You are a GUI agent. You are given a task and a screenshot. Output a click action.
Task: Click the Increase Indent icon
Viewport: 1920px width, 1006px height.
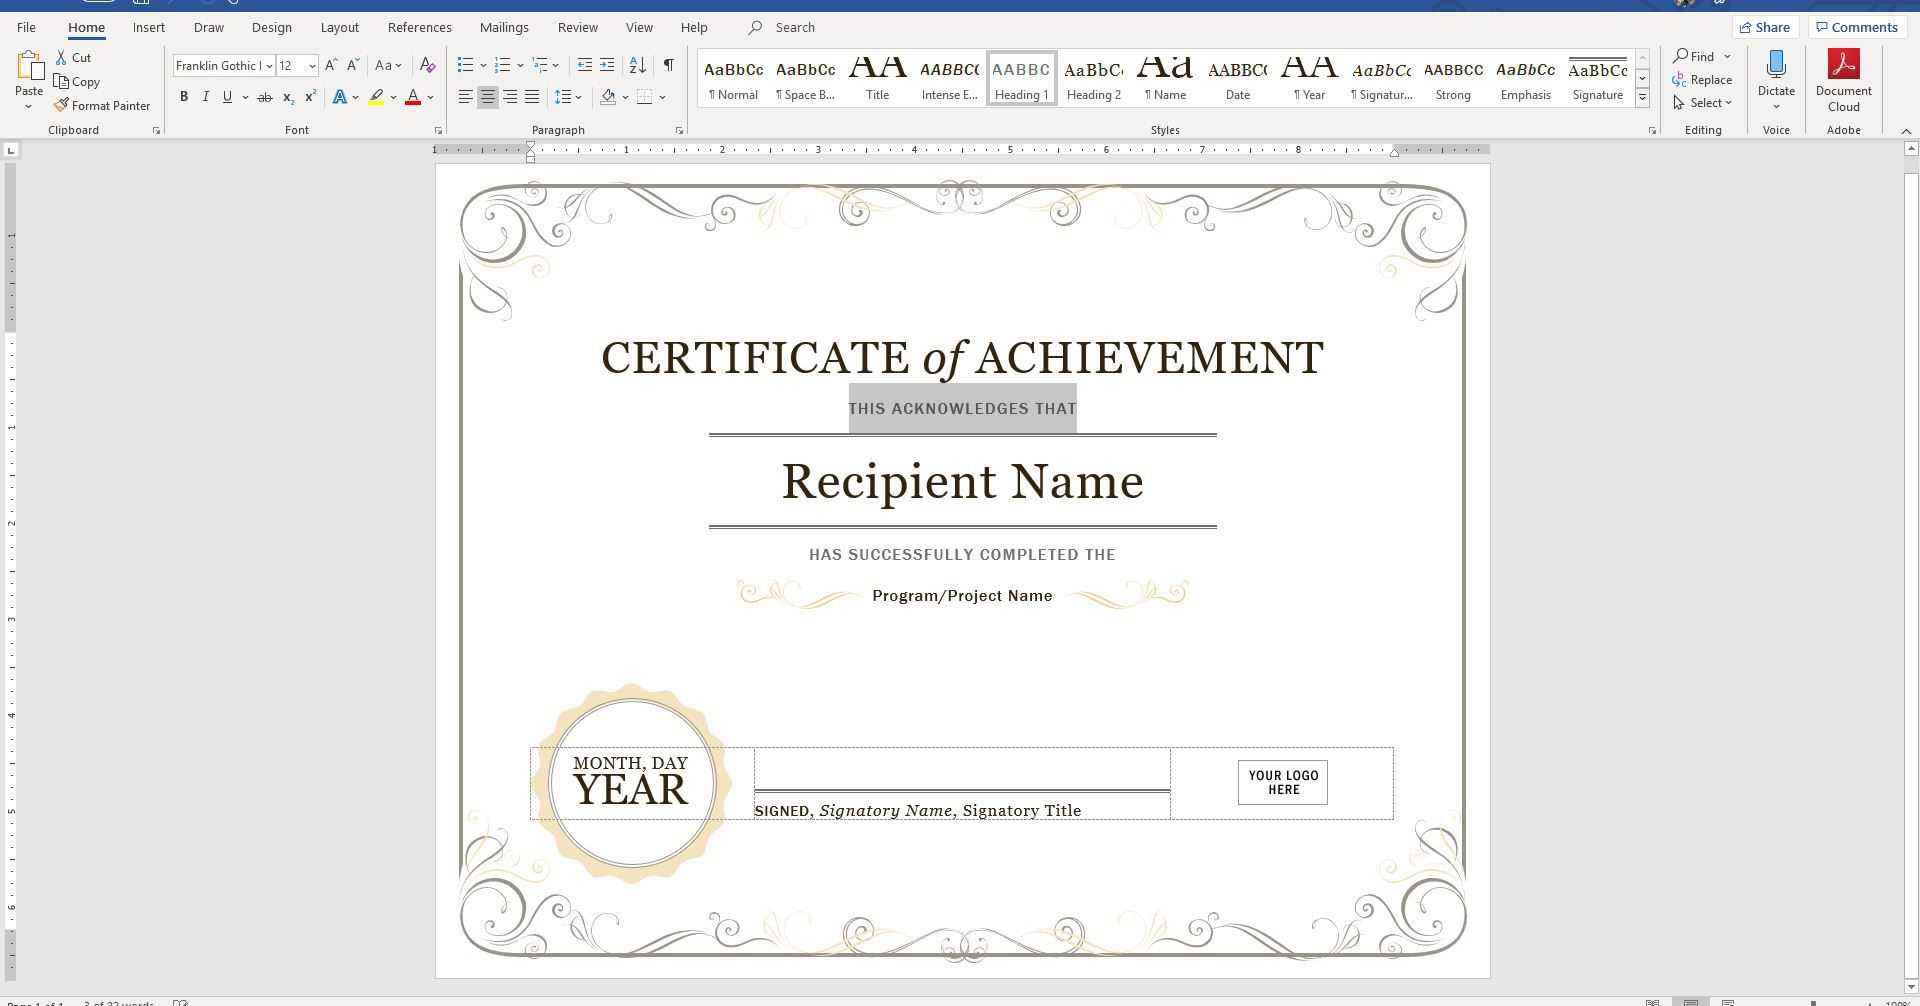607,65
